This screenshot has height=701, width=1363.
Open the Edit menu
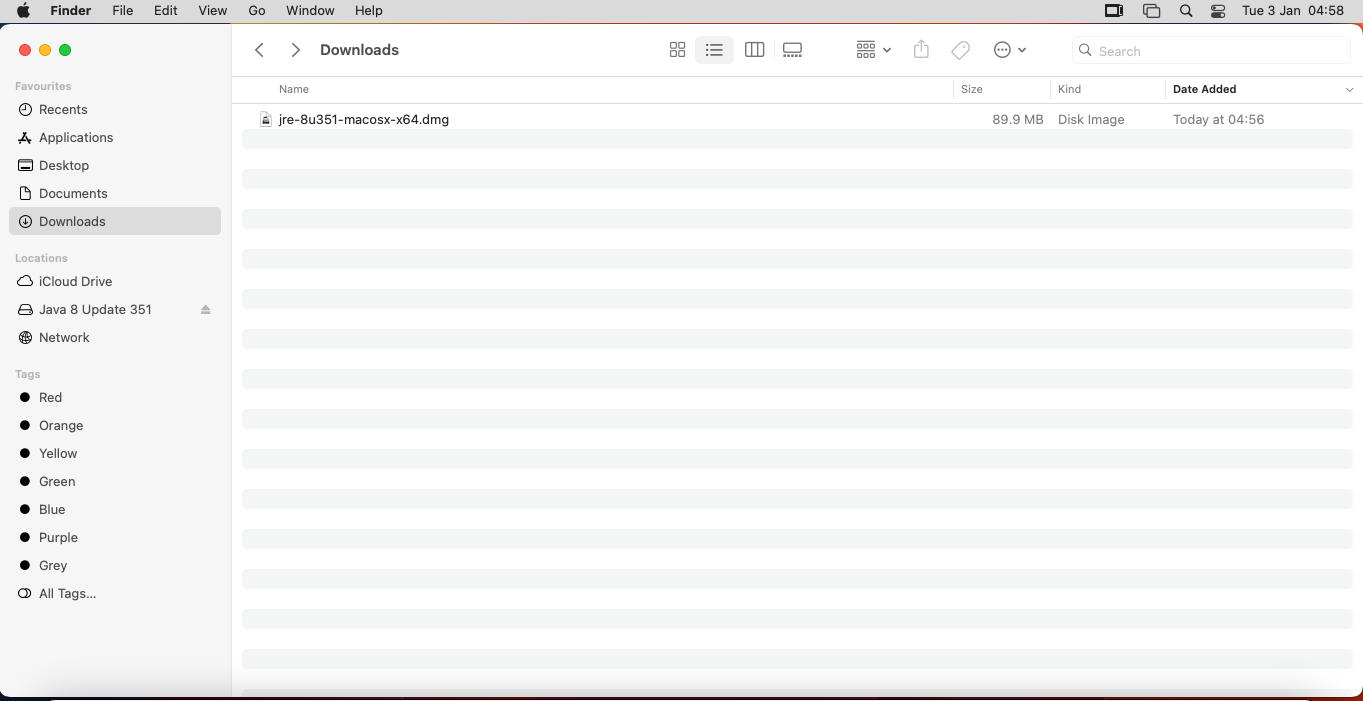coord(166,11)
